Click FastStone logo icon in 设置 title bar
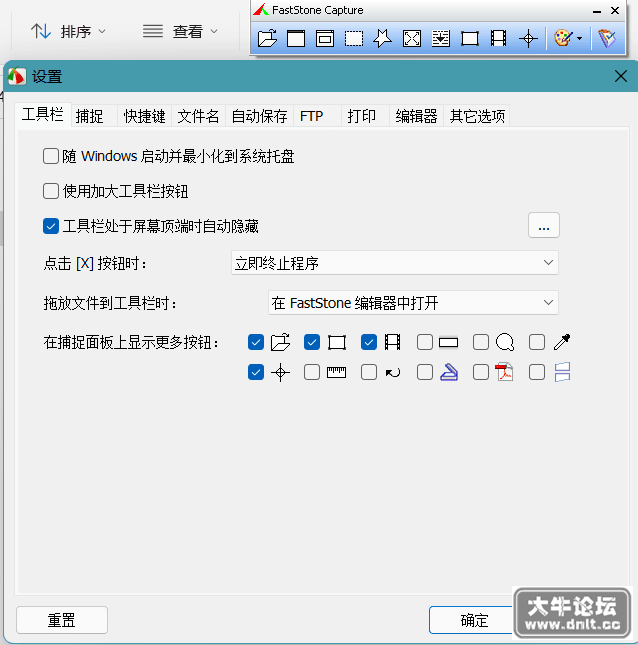 [x=17, y=76]
